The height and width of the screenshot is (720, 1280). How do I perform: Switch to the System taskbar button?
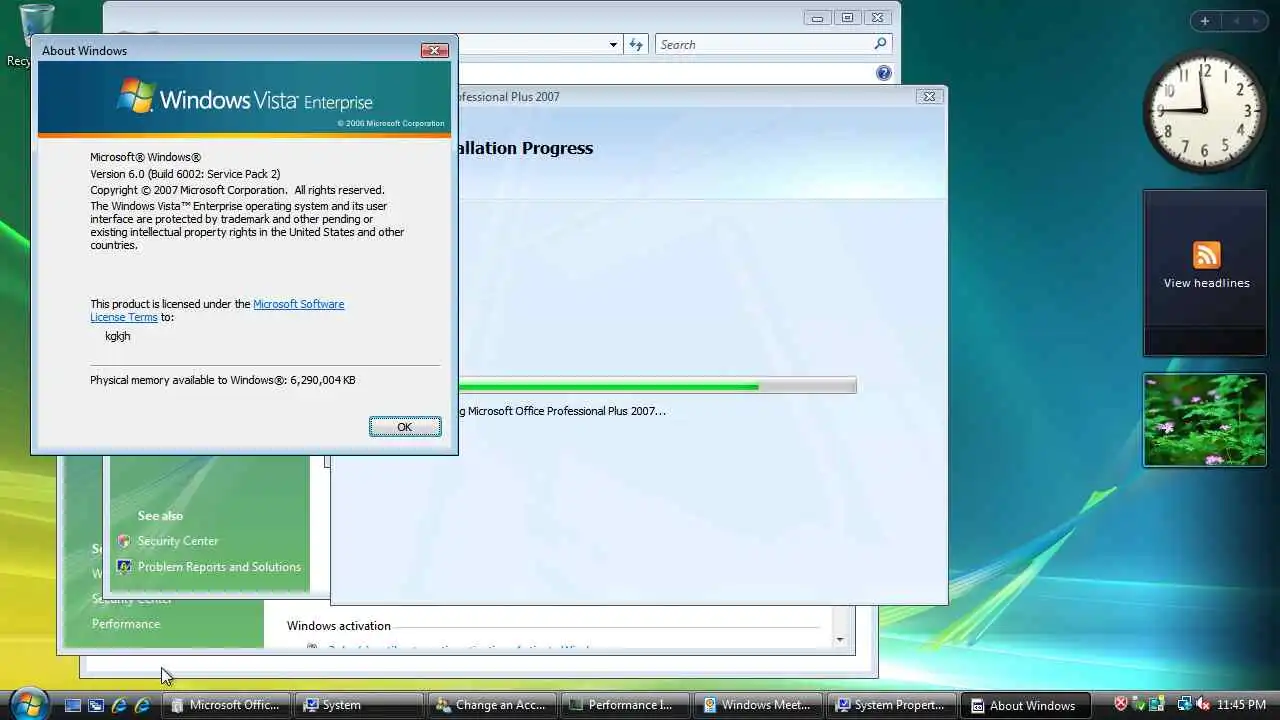360,705
